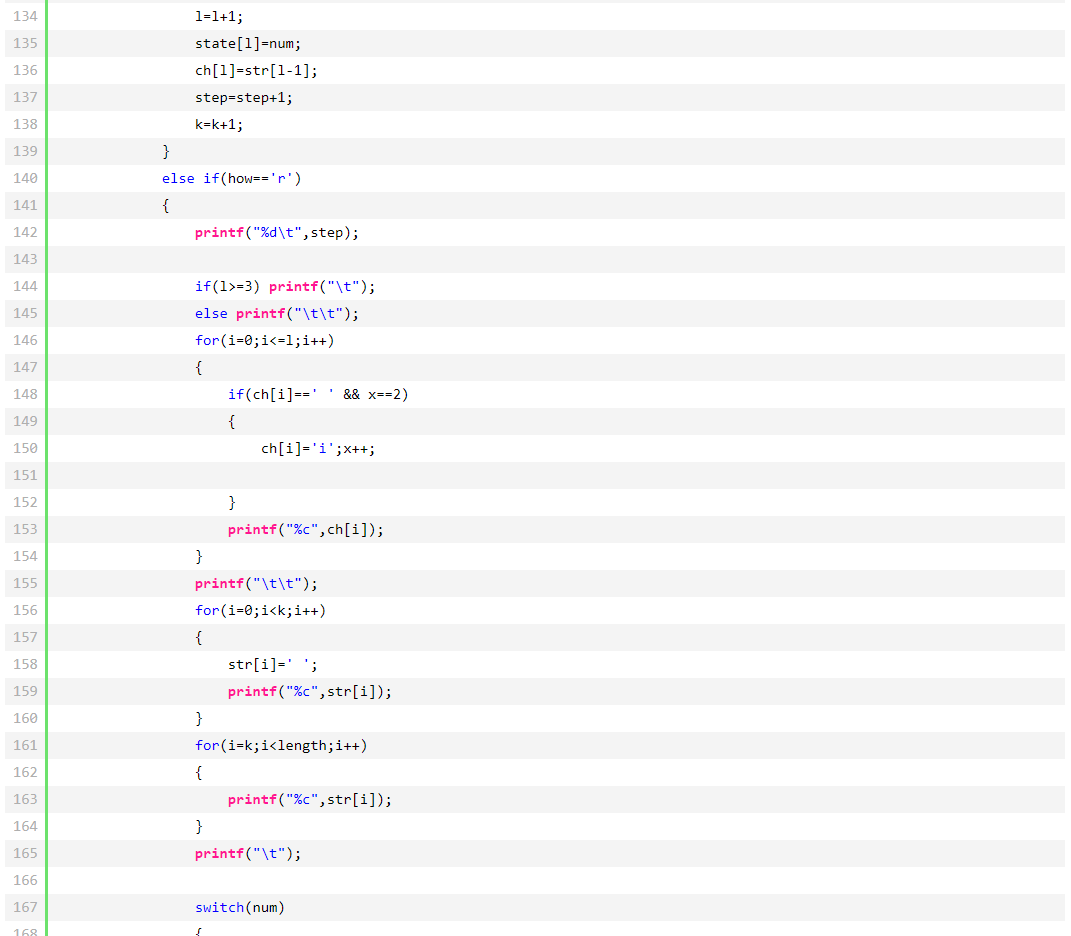This screenshot has width=1071, height=936.
Task: Click printf("%c",str[i]); on line 159
Action: point(309,691)
